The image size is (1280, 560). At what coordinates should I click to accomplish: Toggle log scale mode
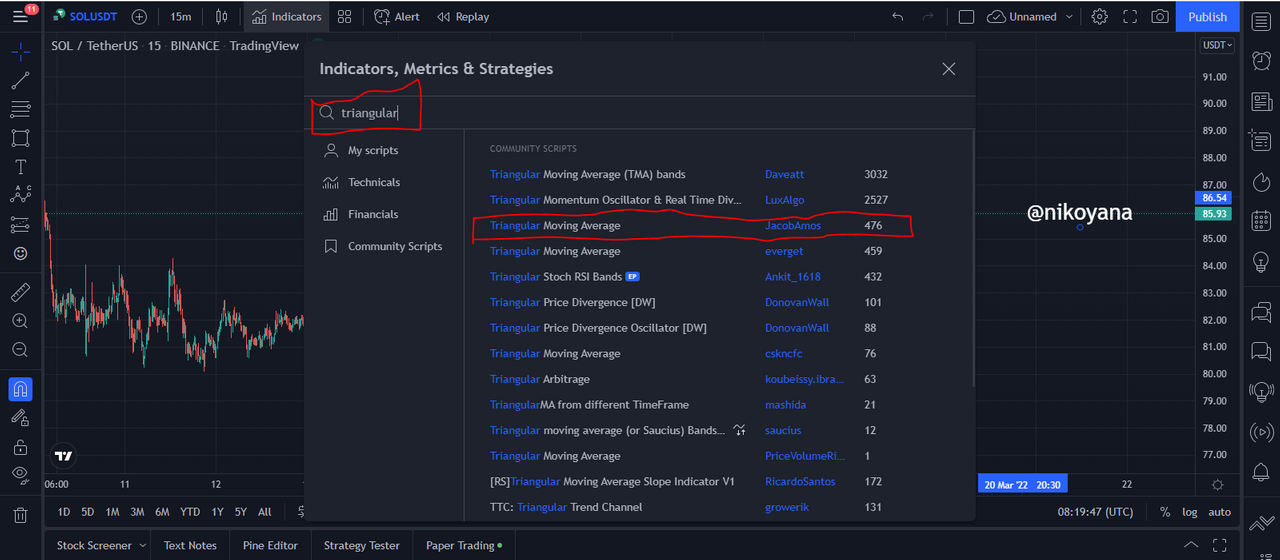(1189, 512)
